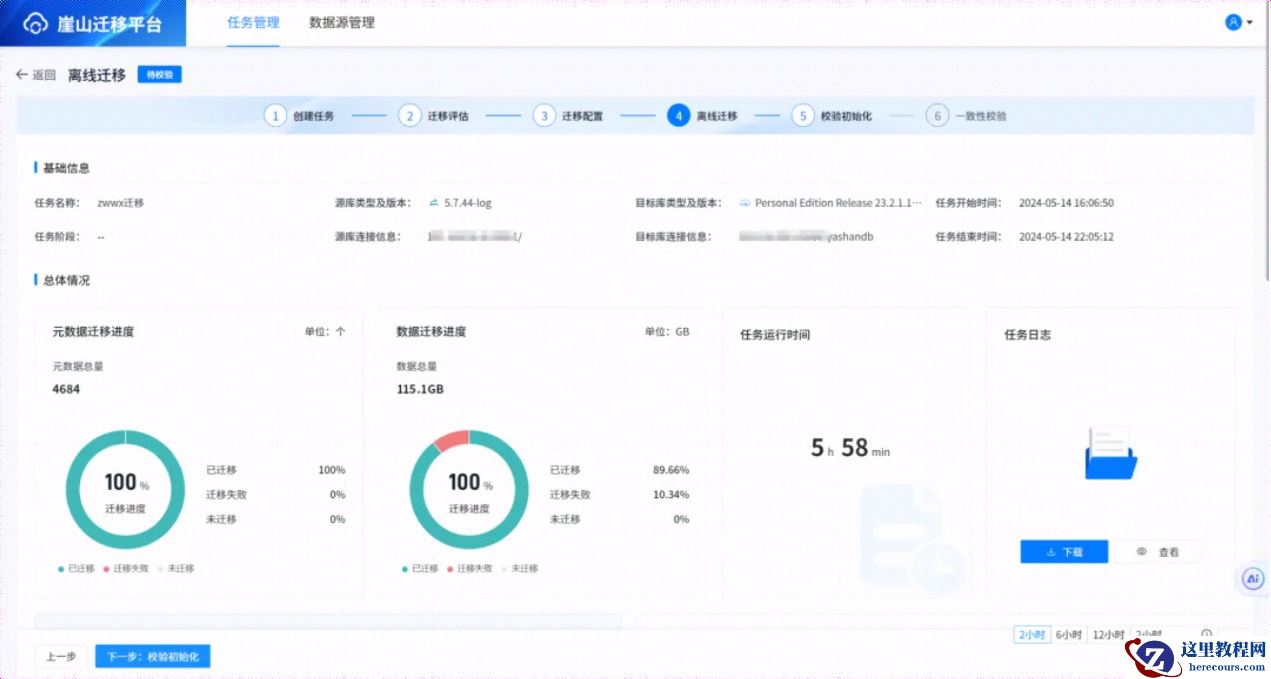Click the 任务运行时间 card title
The image size is (1271, 679).
click(x=775, y=335)
